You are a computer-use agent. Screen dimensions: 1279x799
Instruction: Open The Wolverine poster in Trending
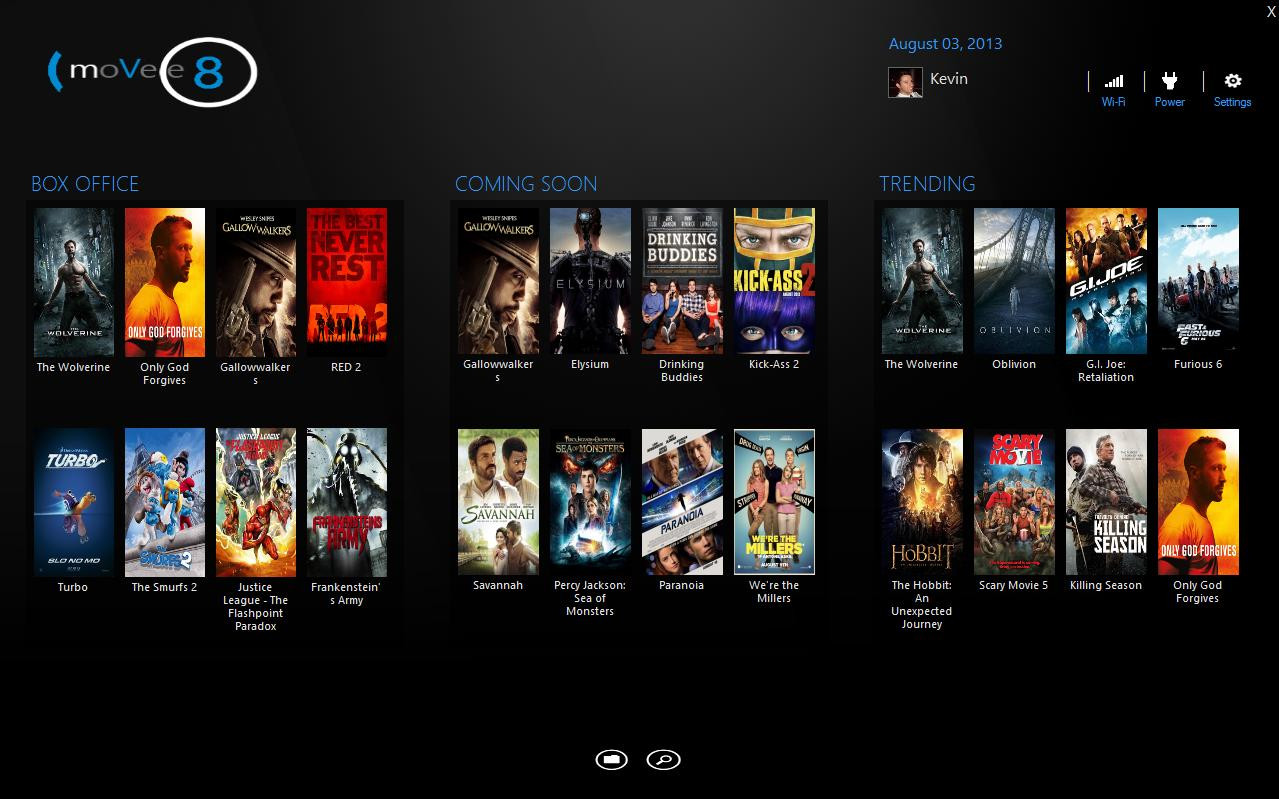(922, 281)
